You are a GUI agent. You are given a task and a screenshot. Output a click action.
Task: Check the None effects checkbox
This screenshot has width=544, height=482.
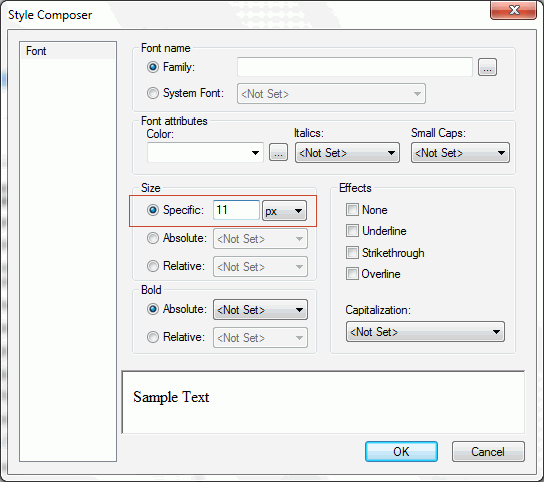[352, 210]
